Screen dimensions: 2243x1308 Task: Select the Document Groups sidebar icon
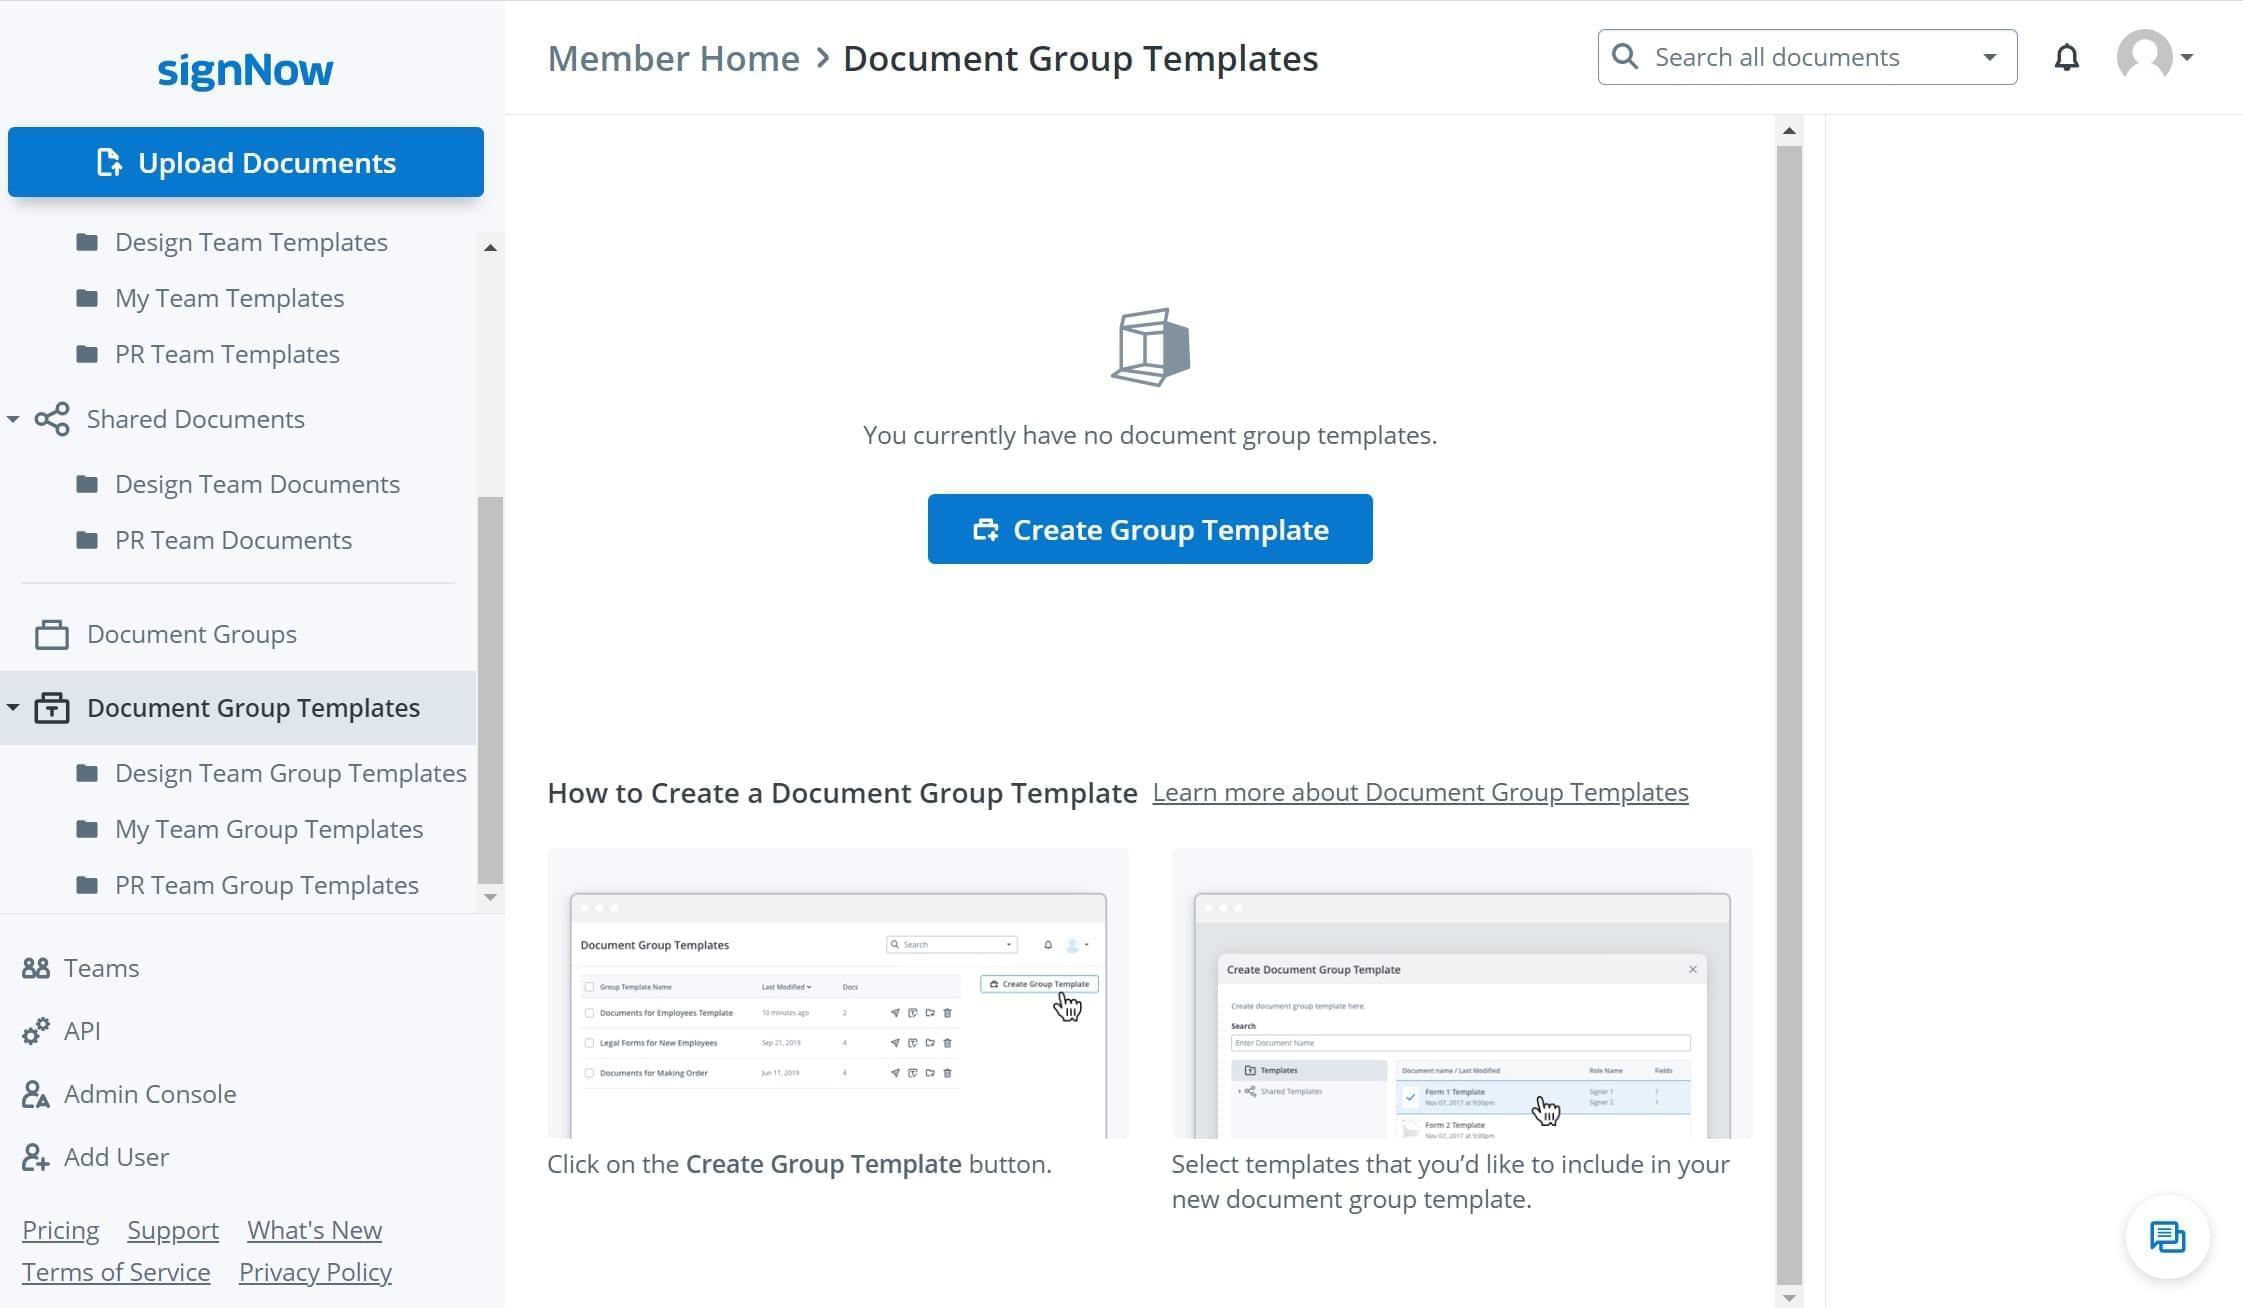pos(50,634)
